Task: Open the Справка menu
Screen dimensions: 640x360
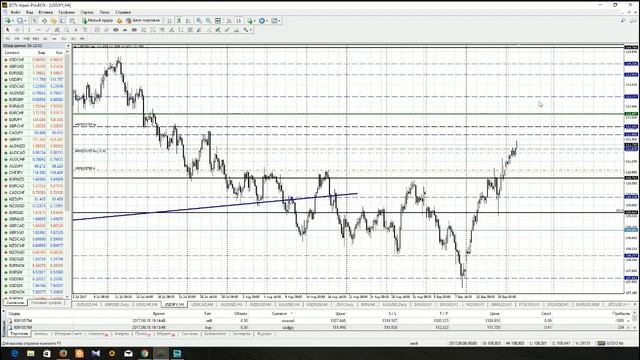Action: tap(123, 12)
